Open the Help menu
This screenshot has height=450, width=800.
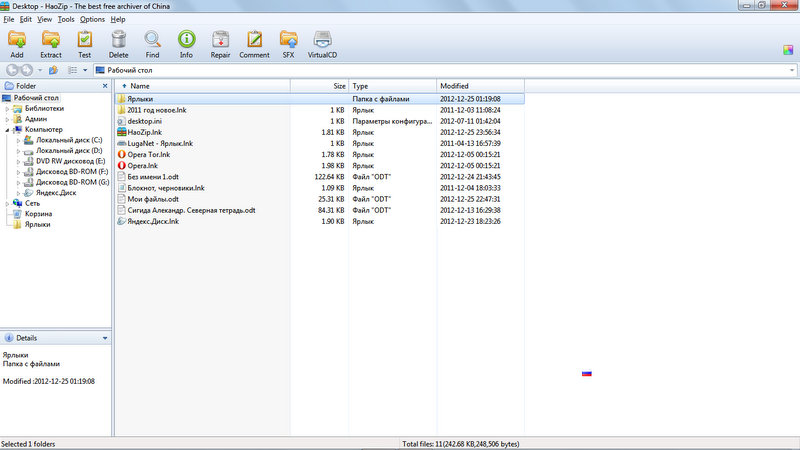pyautogui.click(x=118, y=19)
